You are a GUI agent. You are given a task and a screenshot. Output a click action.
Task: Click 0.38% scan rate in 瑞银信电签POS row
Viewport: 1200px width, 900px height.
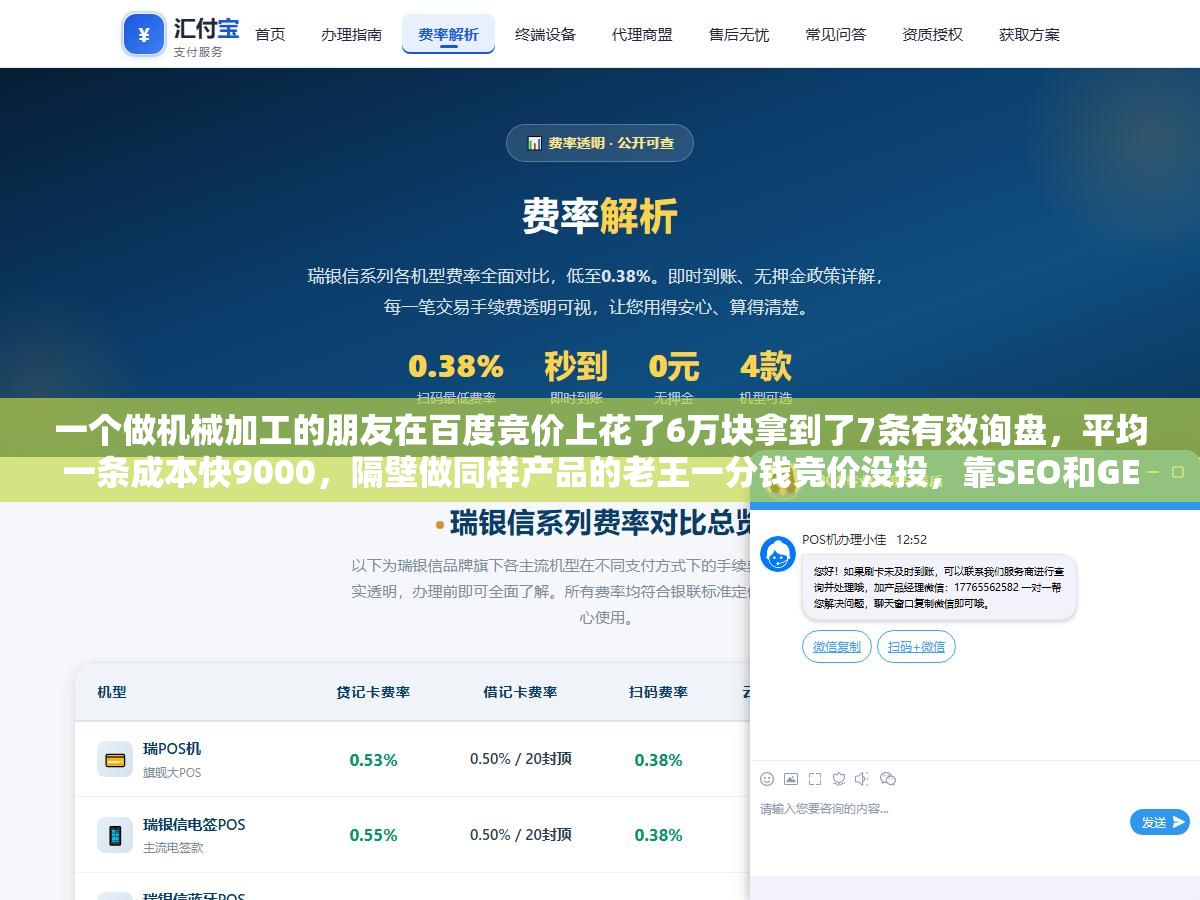click(658, 835)
